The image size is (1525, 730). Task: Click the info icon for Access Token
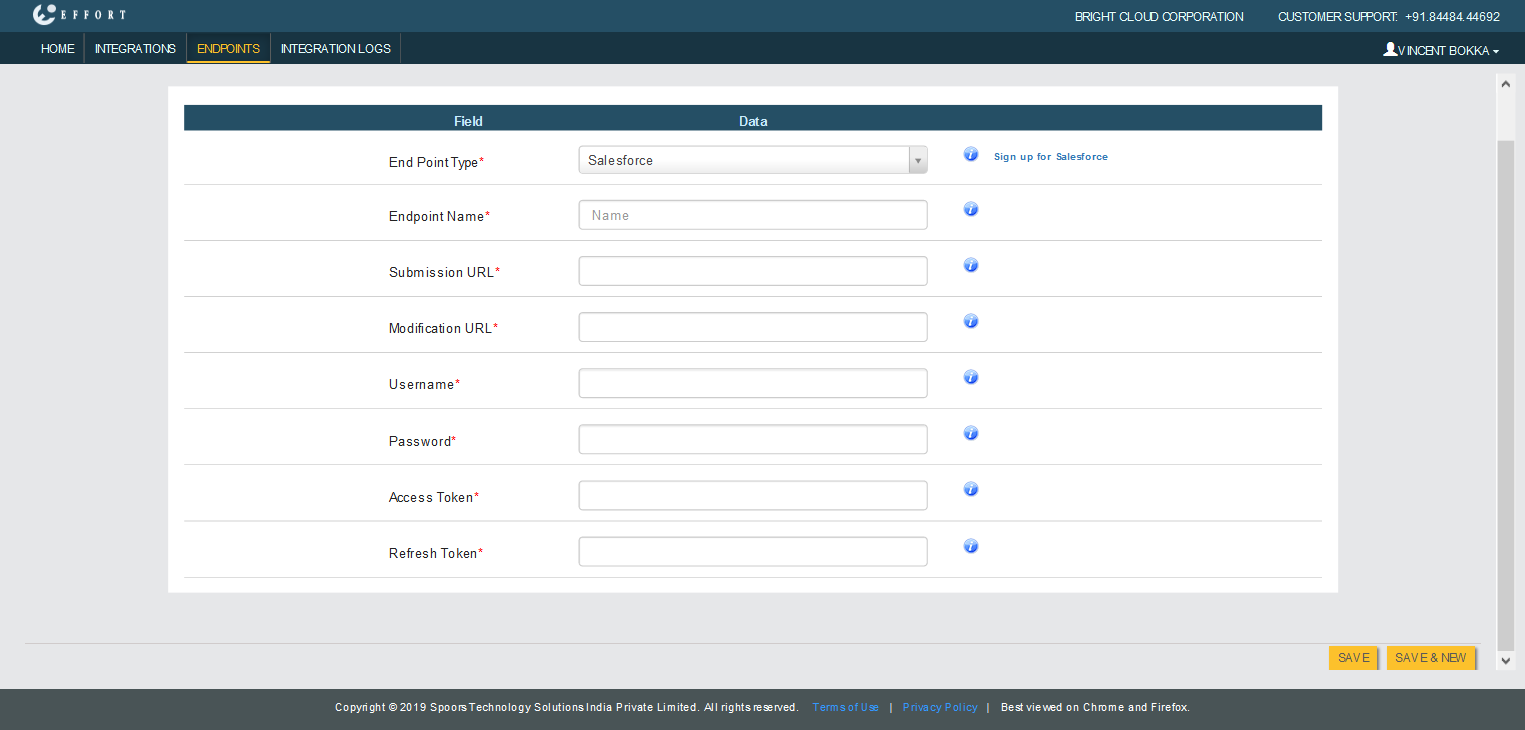[x=970, y=489]
